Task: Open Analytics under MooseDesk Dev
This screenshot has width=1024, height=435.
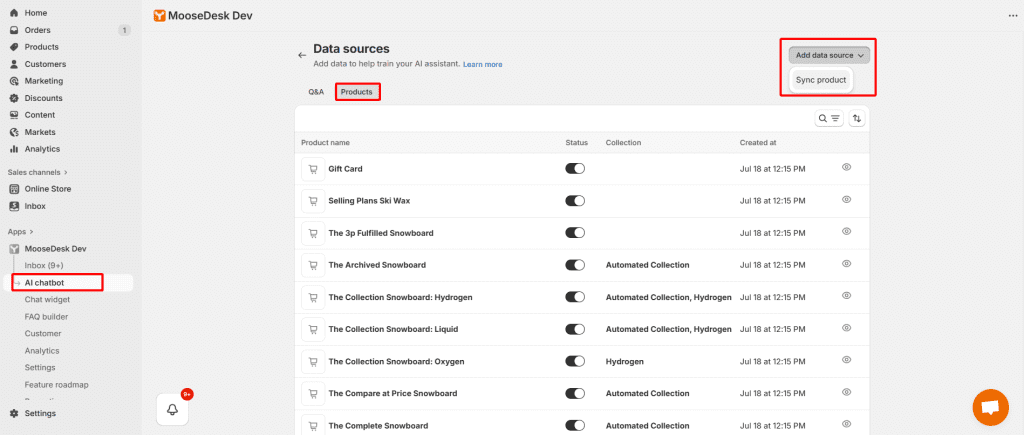Action: tap(42, 351)
